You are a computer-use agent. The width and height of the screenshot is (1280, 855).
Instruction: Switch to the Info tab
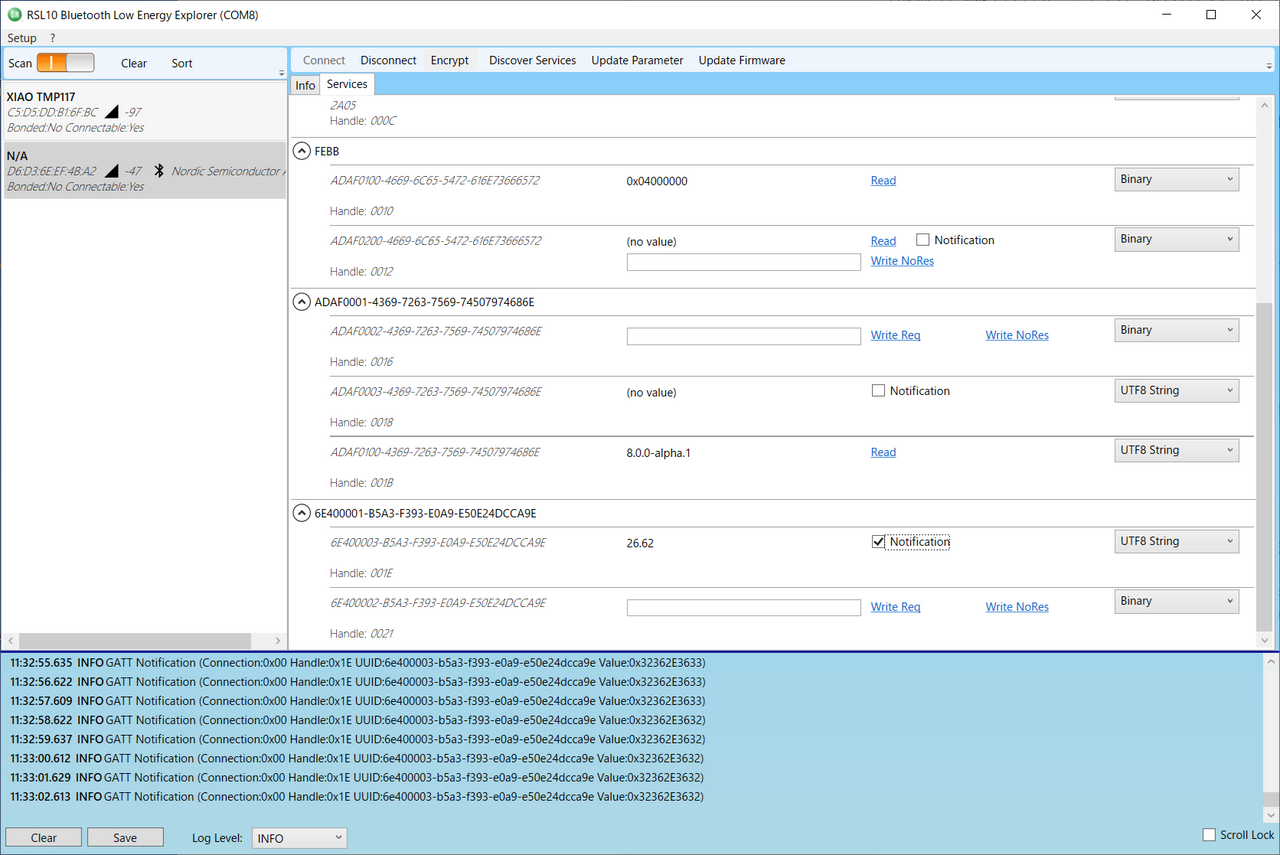click(x=305, y=85)
